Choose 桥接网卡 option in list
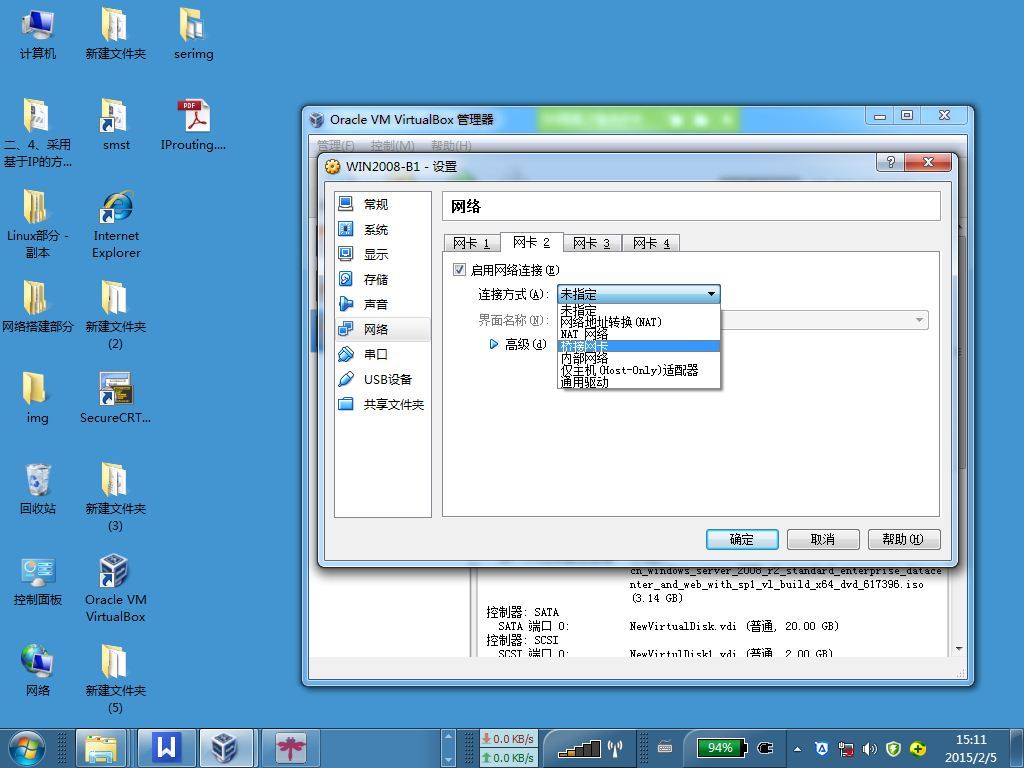Image resolution: width=1024 pixels, height=768 pixels. click(639, 346)
